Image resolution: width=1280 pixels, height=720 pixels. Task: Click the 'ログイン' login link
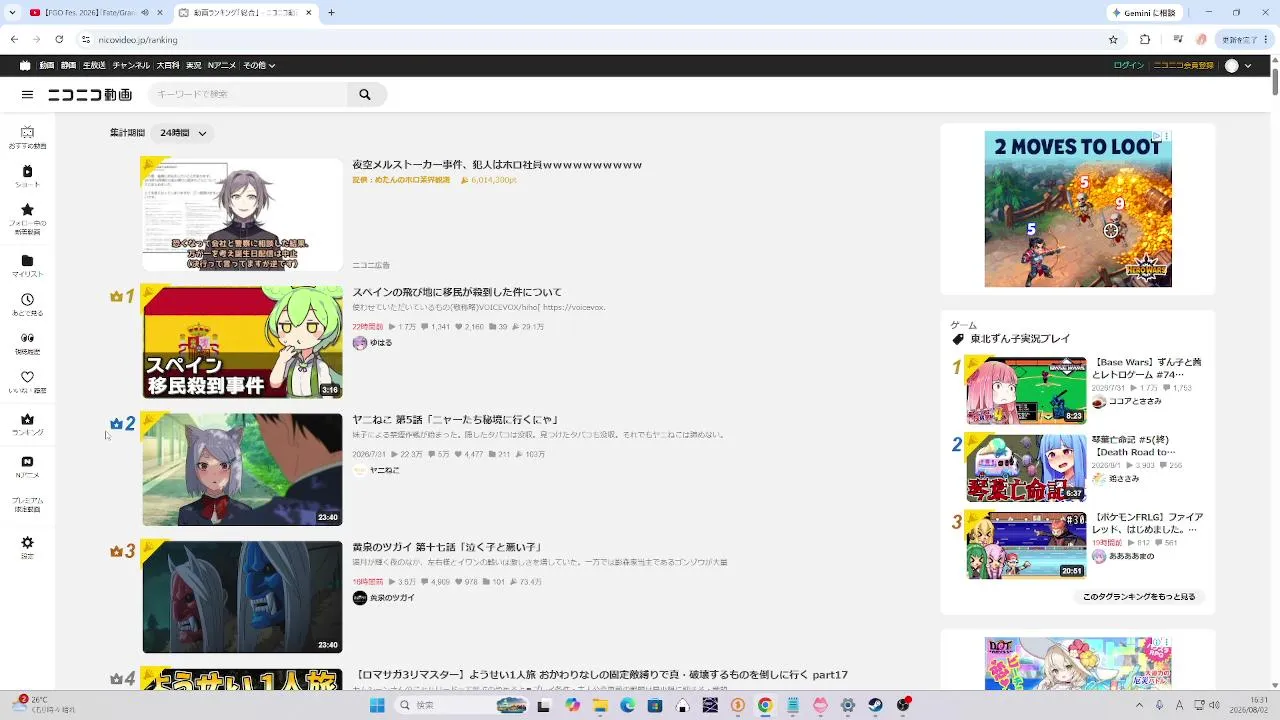pyautogui.click(x=1129, y=66)
